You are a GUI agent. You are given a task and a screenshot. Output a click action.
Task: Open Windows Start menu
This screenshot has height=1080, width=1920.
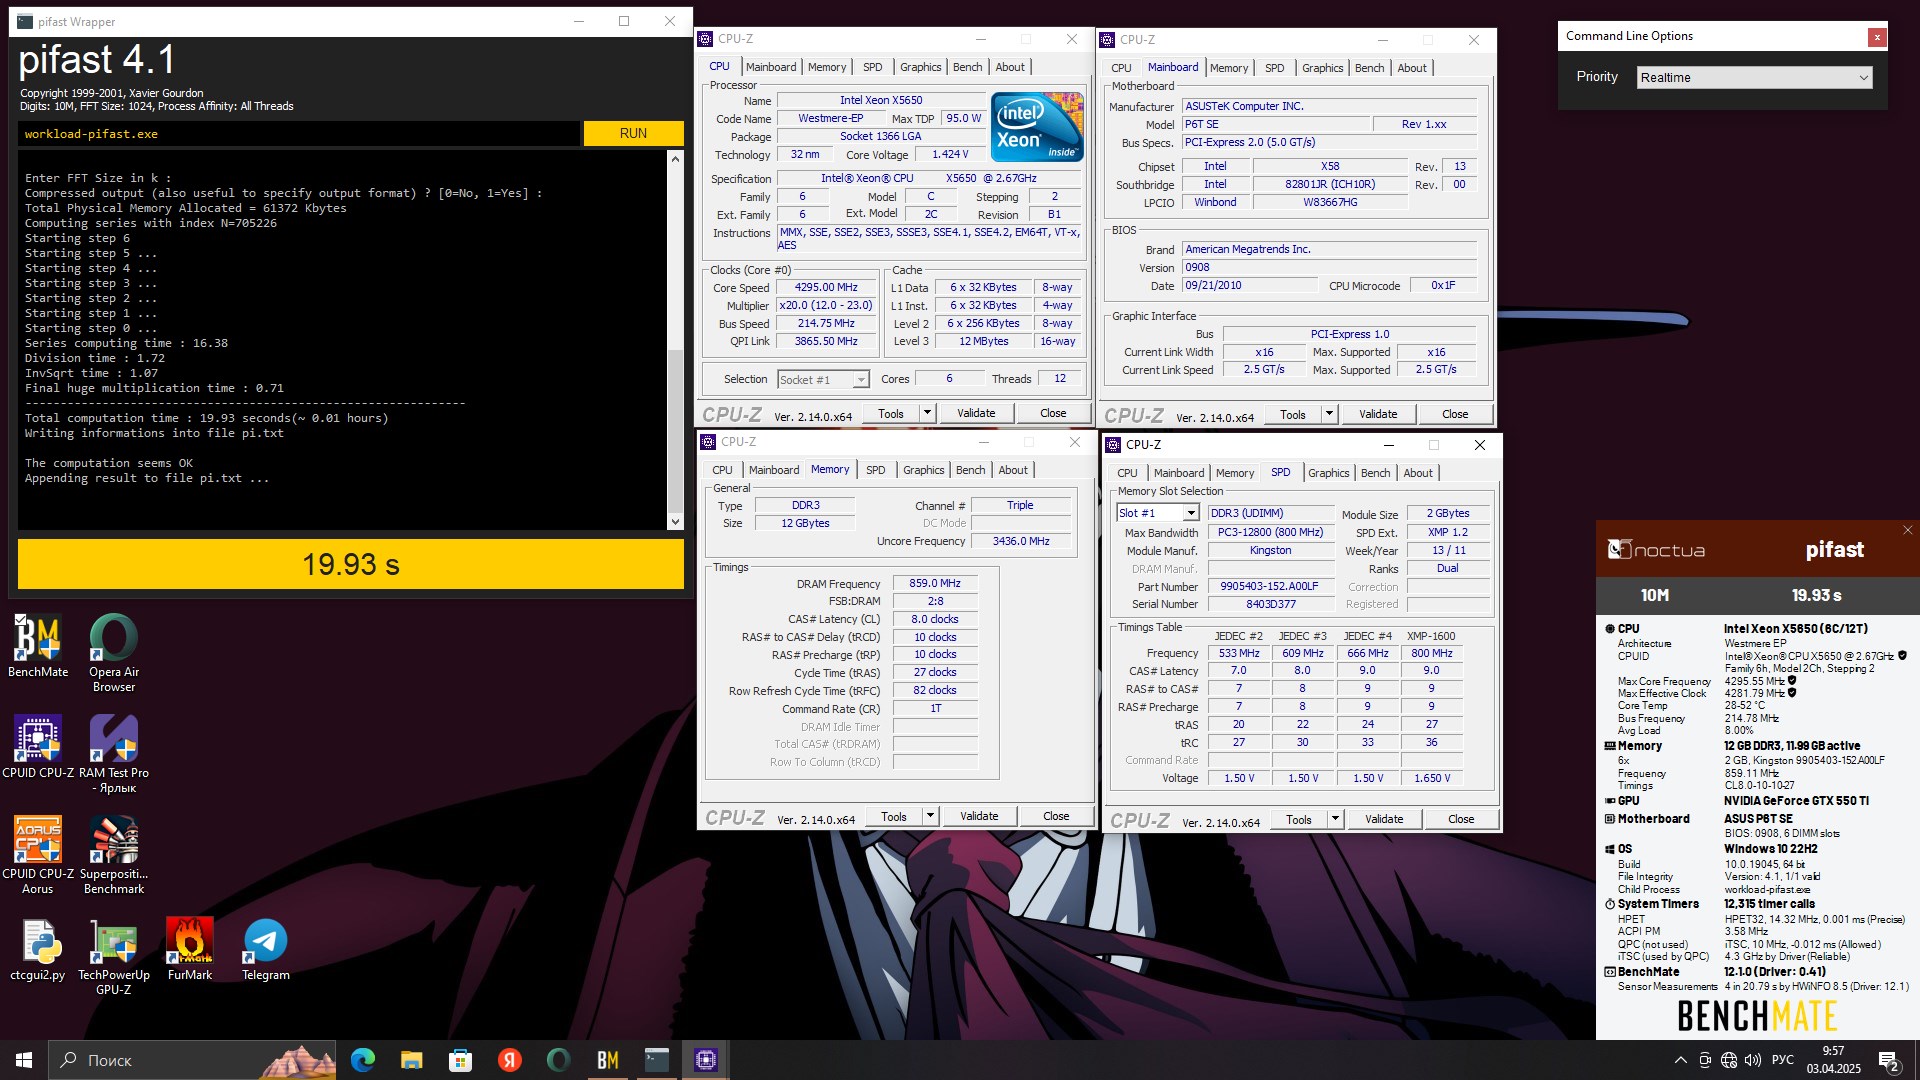click(24, 1060)
